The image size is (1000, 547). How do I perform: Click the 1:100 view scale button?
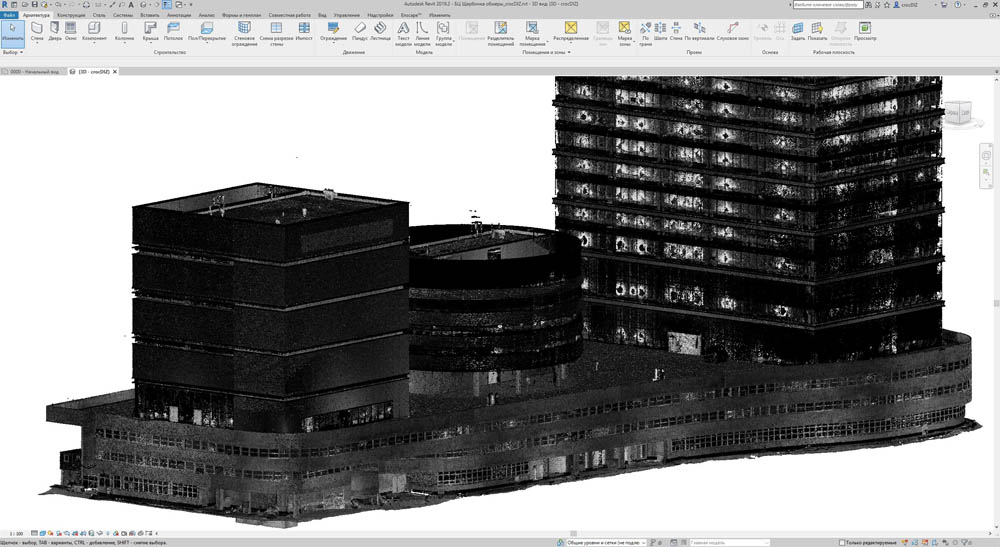[17, 534]
